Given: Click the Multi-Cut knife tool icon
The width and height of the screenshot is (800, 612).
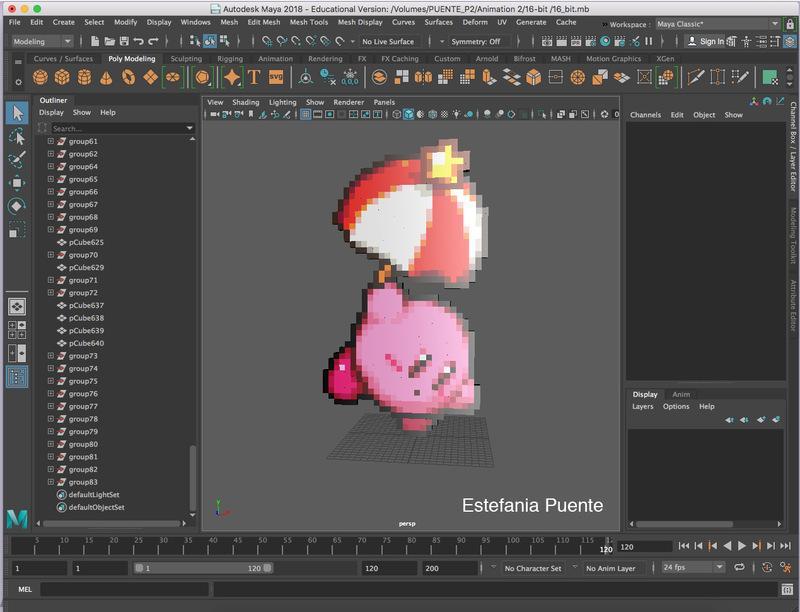Looking at the screenshot, I should coord(694,77).
